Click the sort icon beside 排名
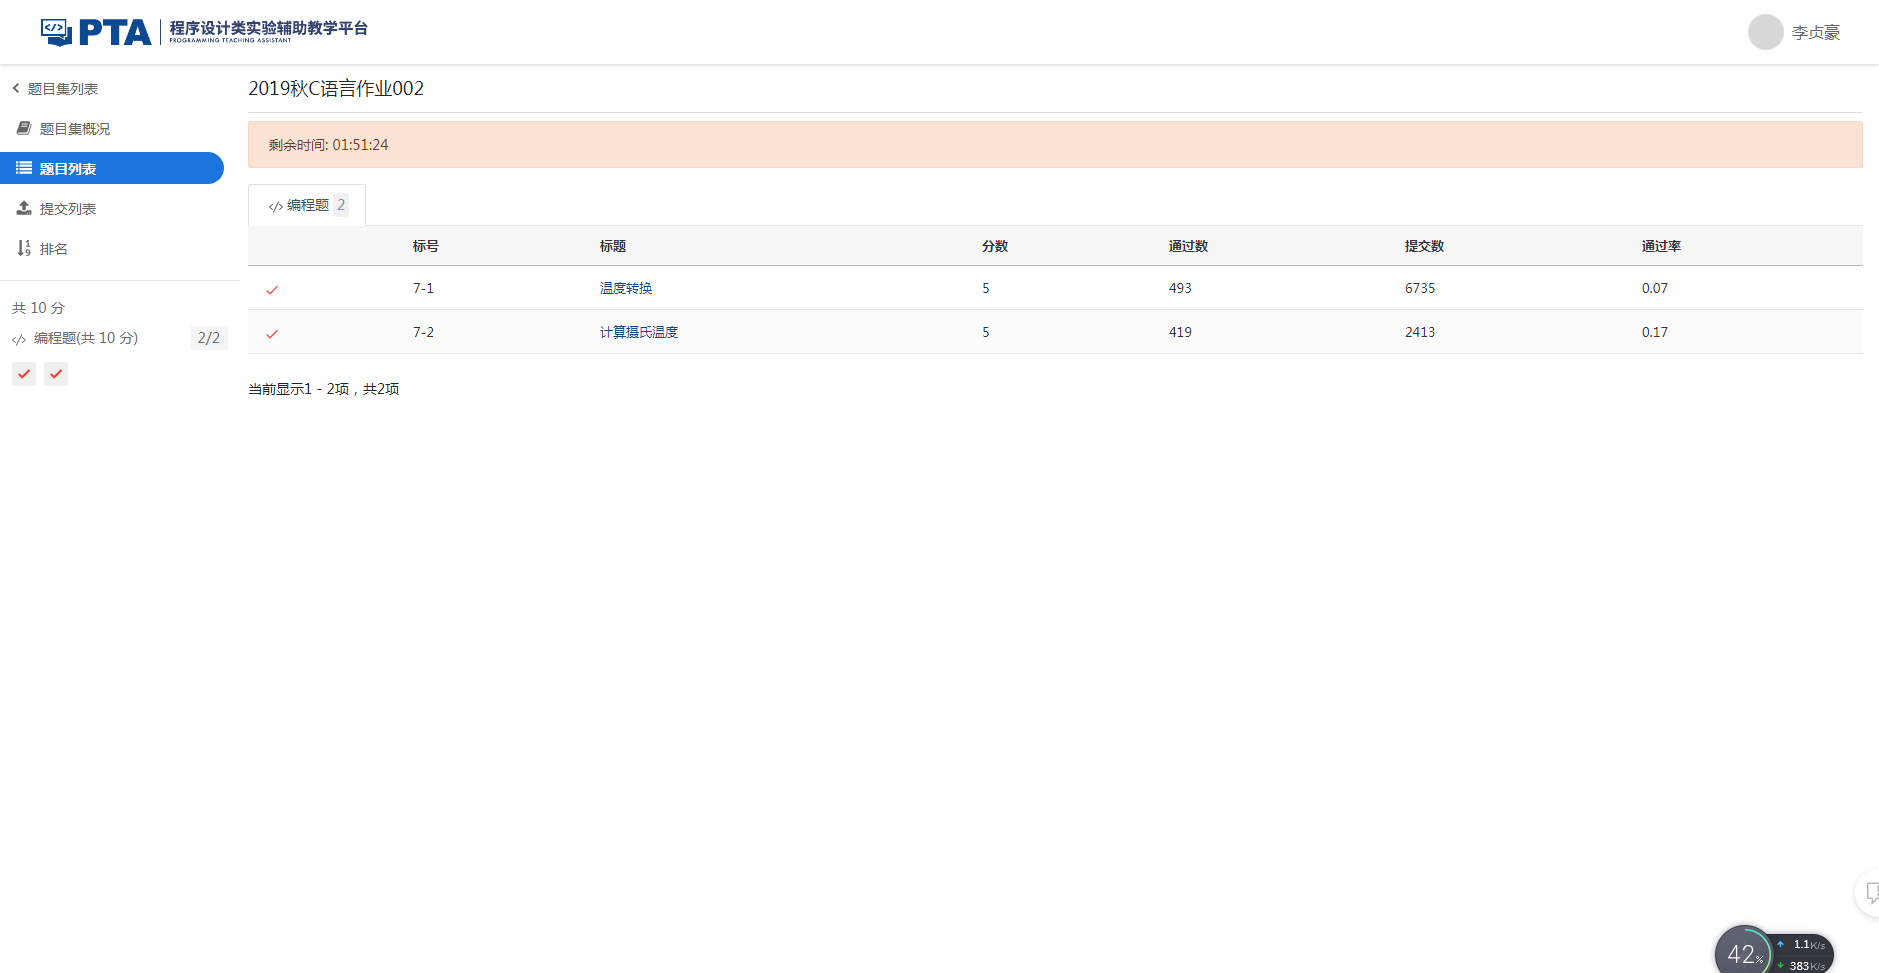The image size is (1879, 973). click(24, 248)
